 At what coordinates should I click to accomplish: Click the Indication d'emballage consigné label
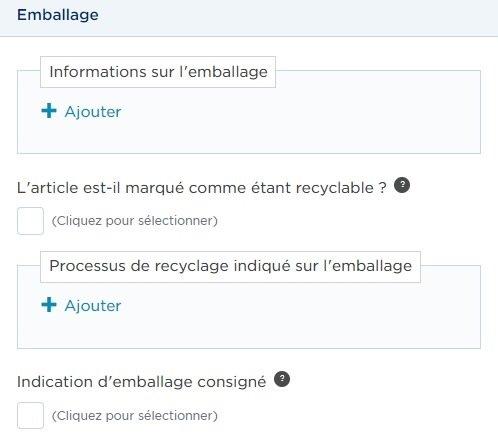click(142, 382)
